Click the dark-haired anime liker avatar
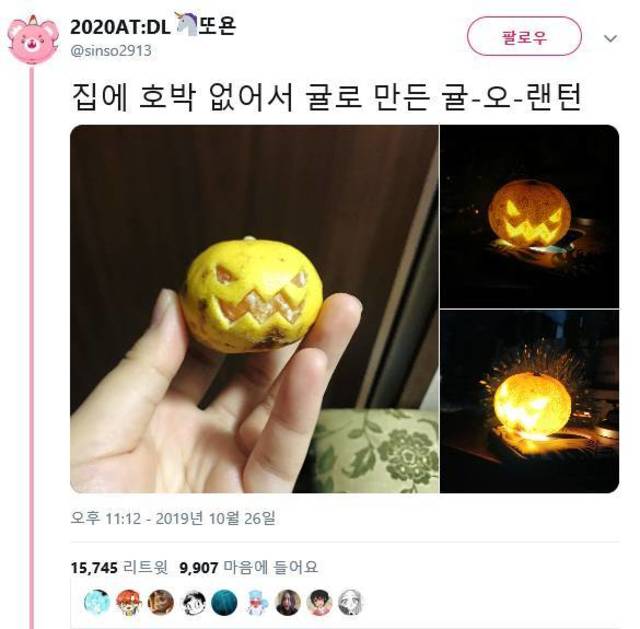This screenshot has height=629, width=640. click(320, 602)
